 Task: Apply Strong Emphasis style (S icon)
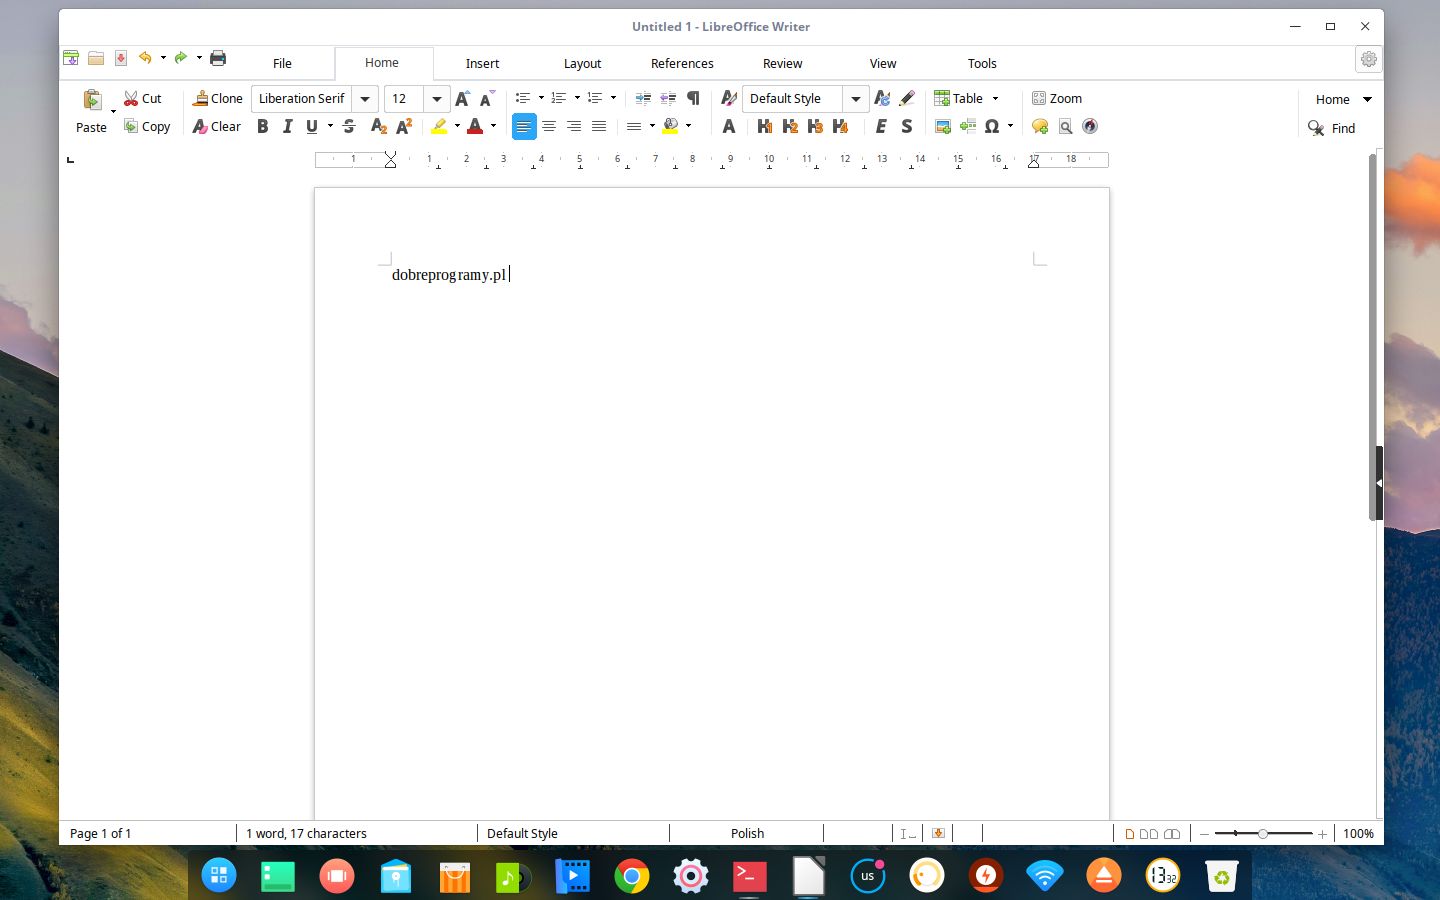[x=906, y=126]
